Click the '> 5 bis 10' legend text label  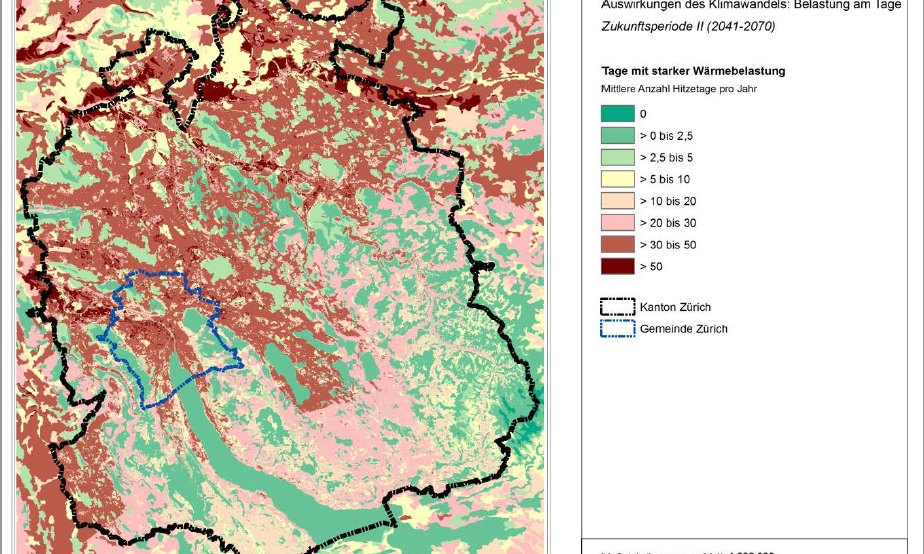(x=664, y=180)
